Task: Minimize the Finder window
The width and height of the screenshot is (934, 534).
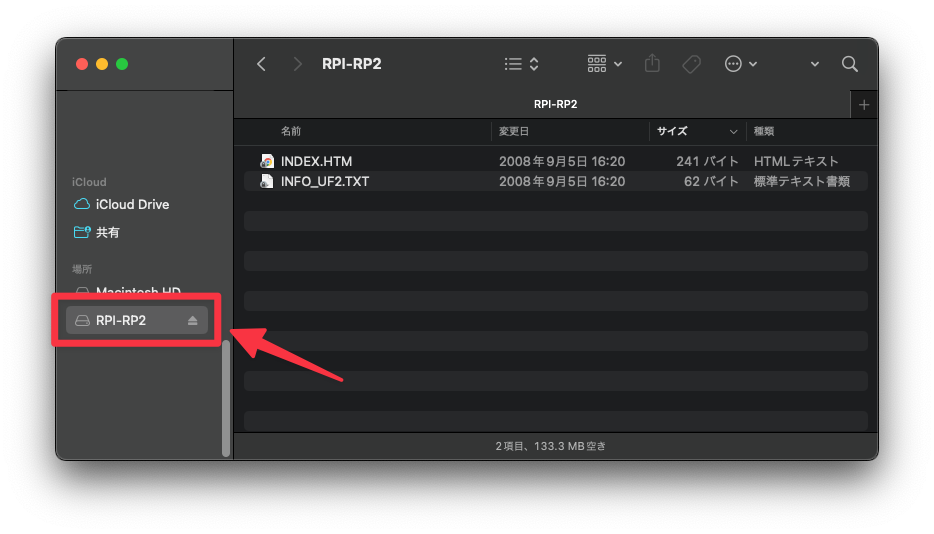Action: pos(102,64)
